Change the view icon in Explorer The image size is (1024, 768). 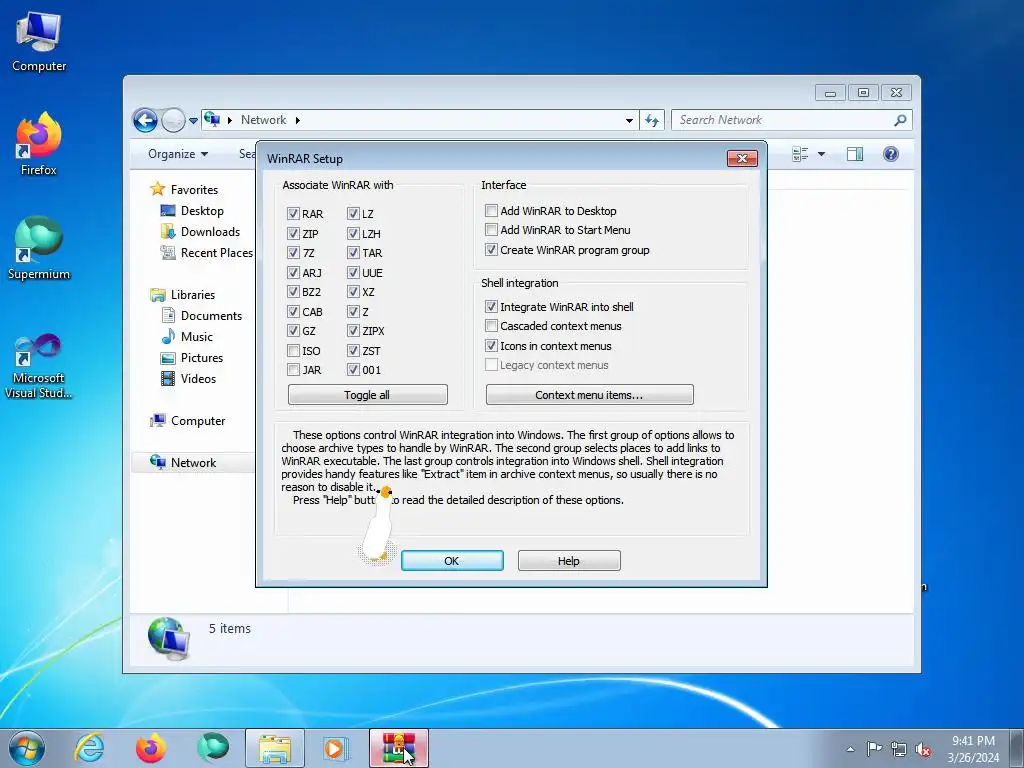point(800,154)
